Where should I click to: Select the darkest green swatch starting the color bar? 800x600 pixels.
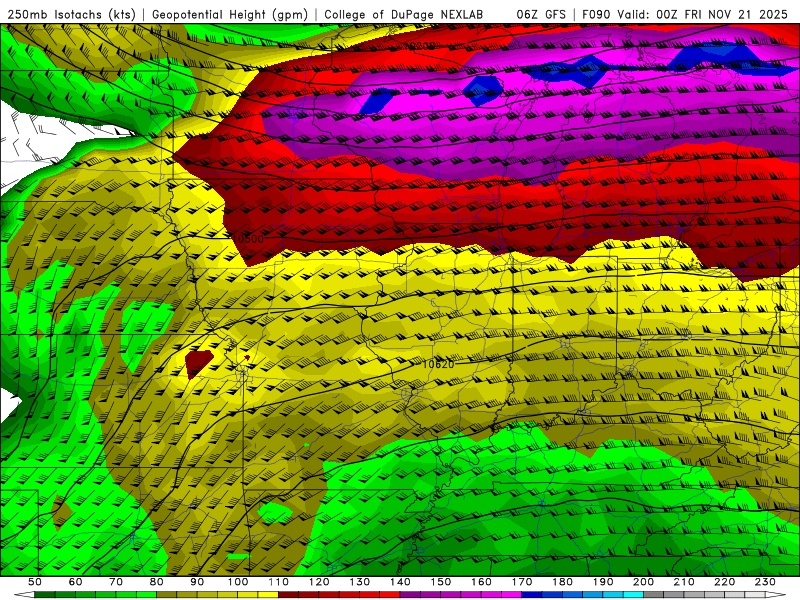tap(45, 595)
